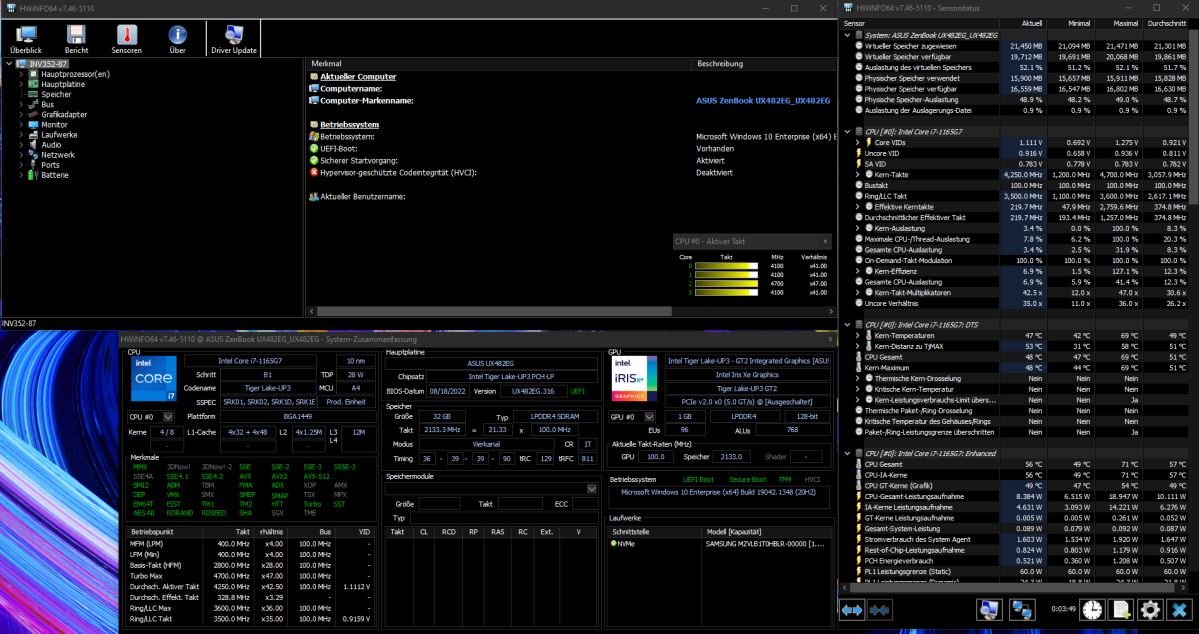Select the Netzwerk tree node
Viewport: 1199px width, 634px height.
(58, 154)
